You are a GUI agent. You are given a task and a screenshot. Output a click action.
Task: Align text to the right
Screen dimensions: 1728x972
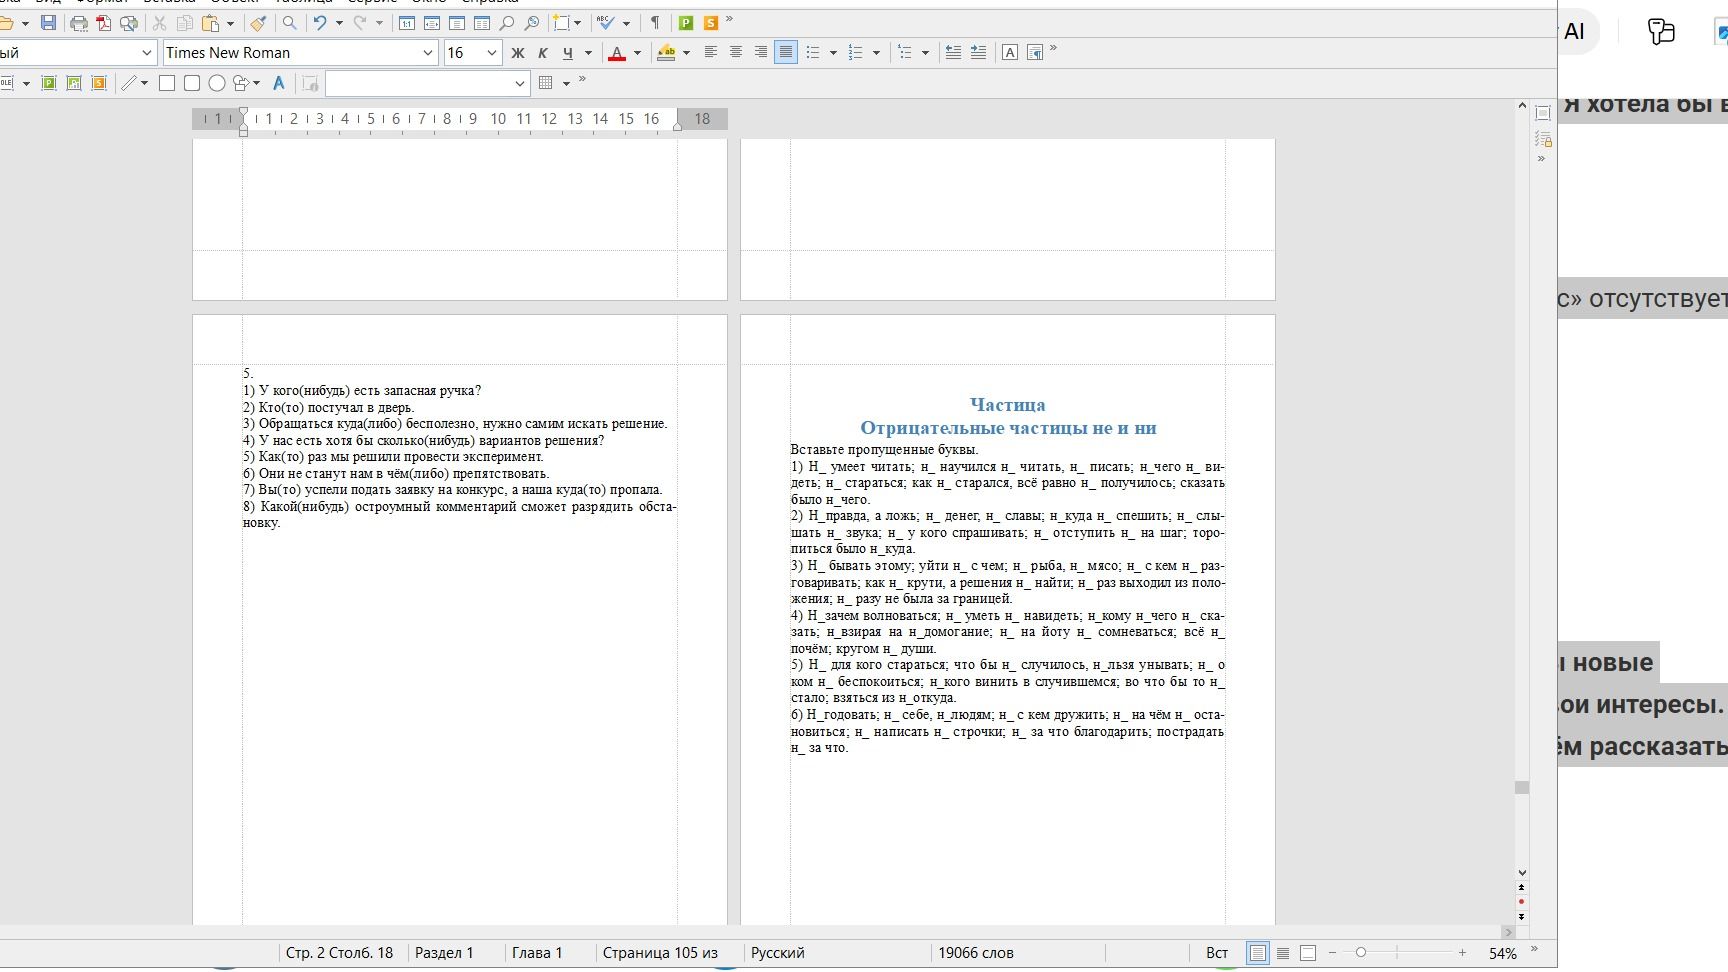[x=761, y=52]
